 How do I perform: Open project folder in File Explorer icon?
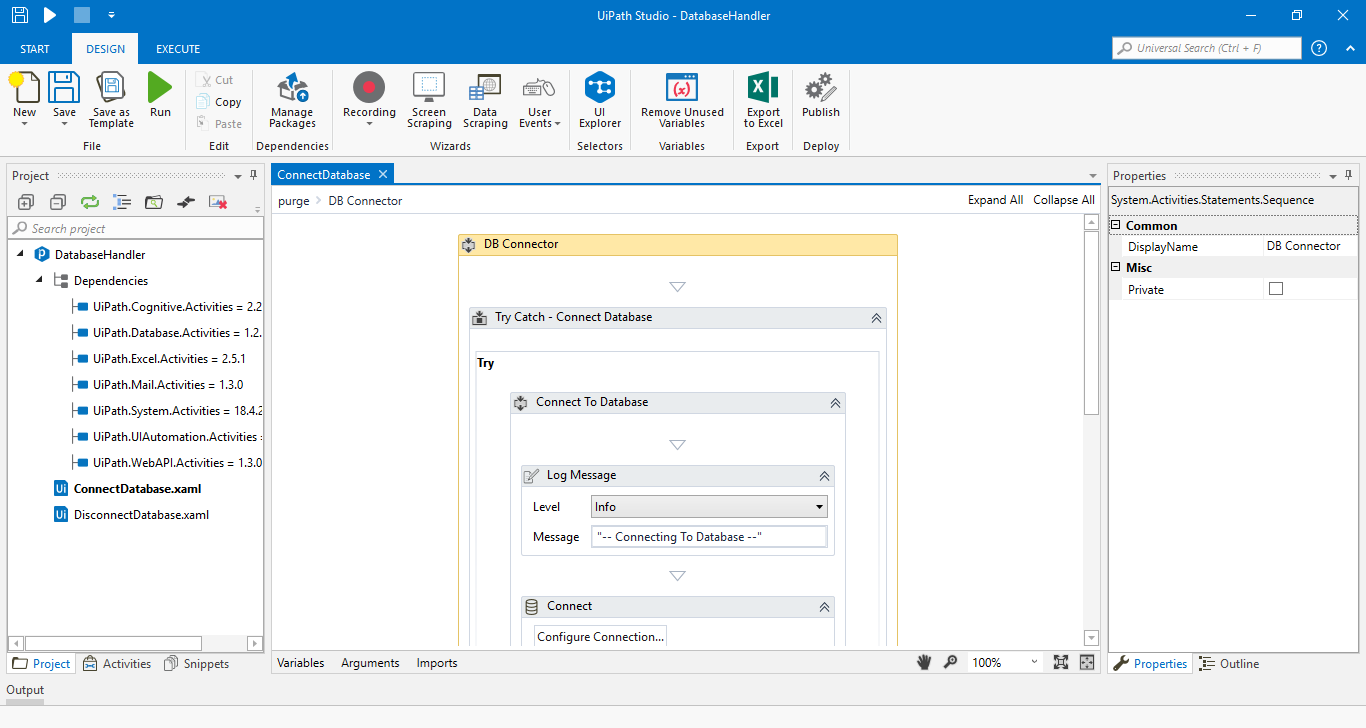click(x=153, y=202)
